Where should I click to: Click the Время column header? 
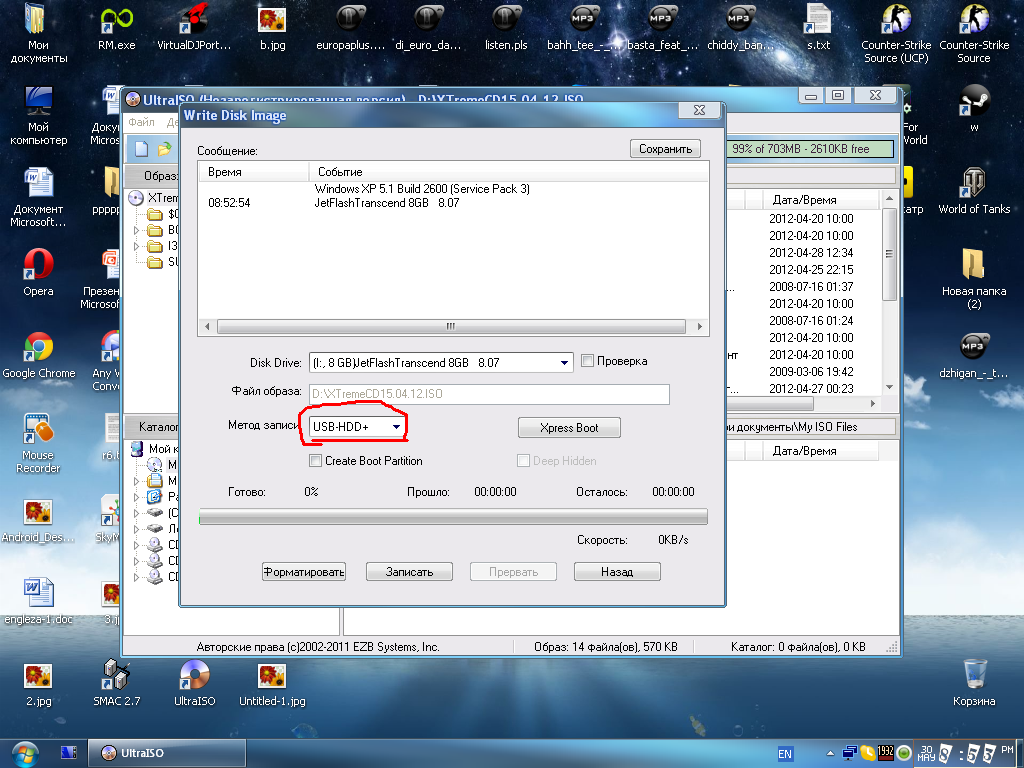point(253,172)
